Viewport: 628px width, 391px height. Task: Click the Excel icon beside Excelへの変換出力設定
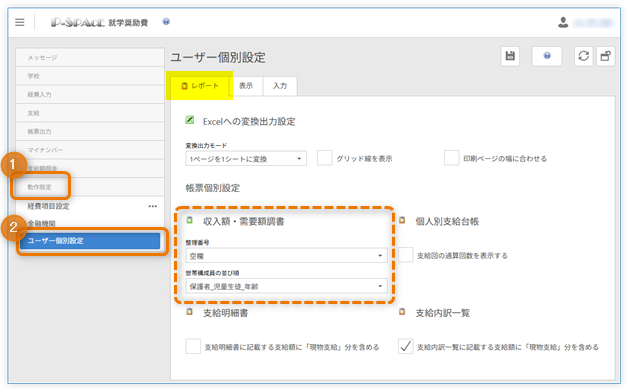pos(190,120)
